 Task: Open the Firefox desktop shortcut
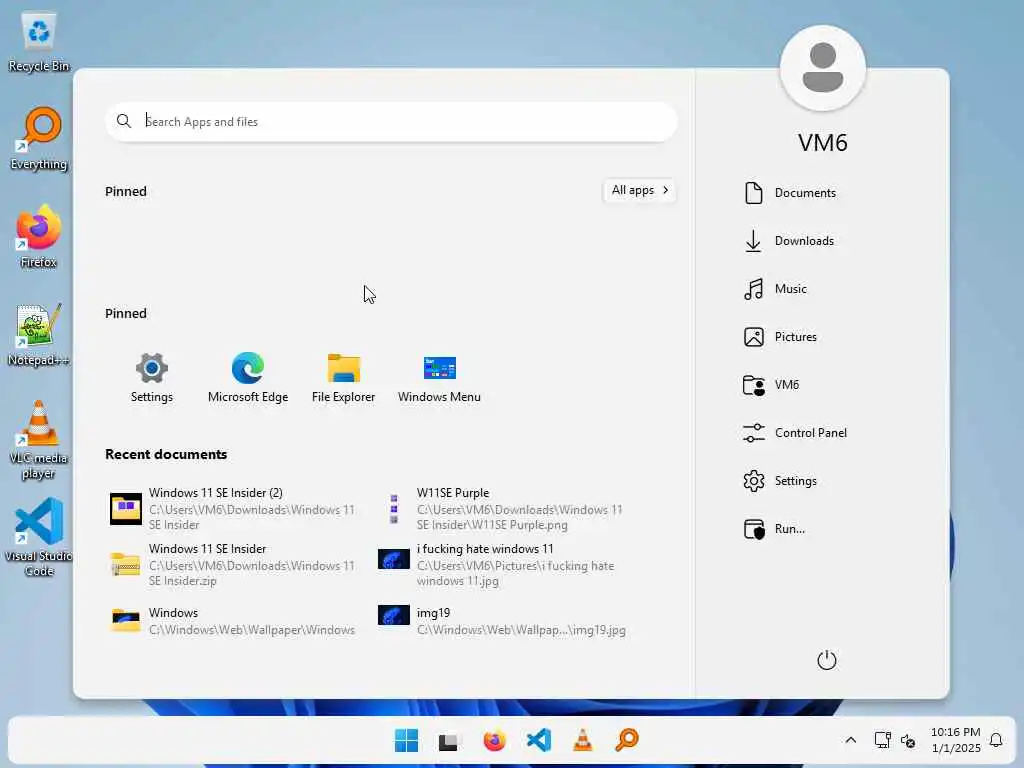tap(39, 236)
